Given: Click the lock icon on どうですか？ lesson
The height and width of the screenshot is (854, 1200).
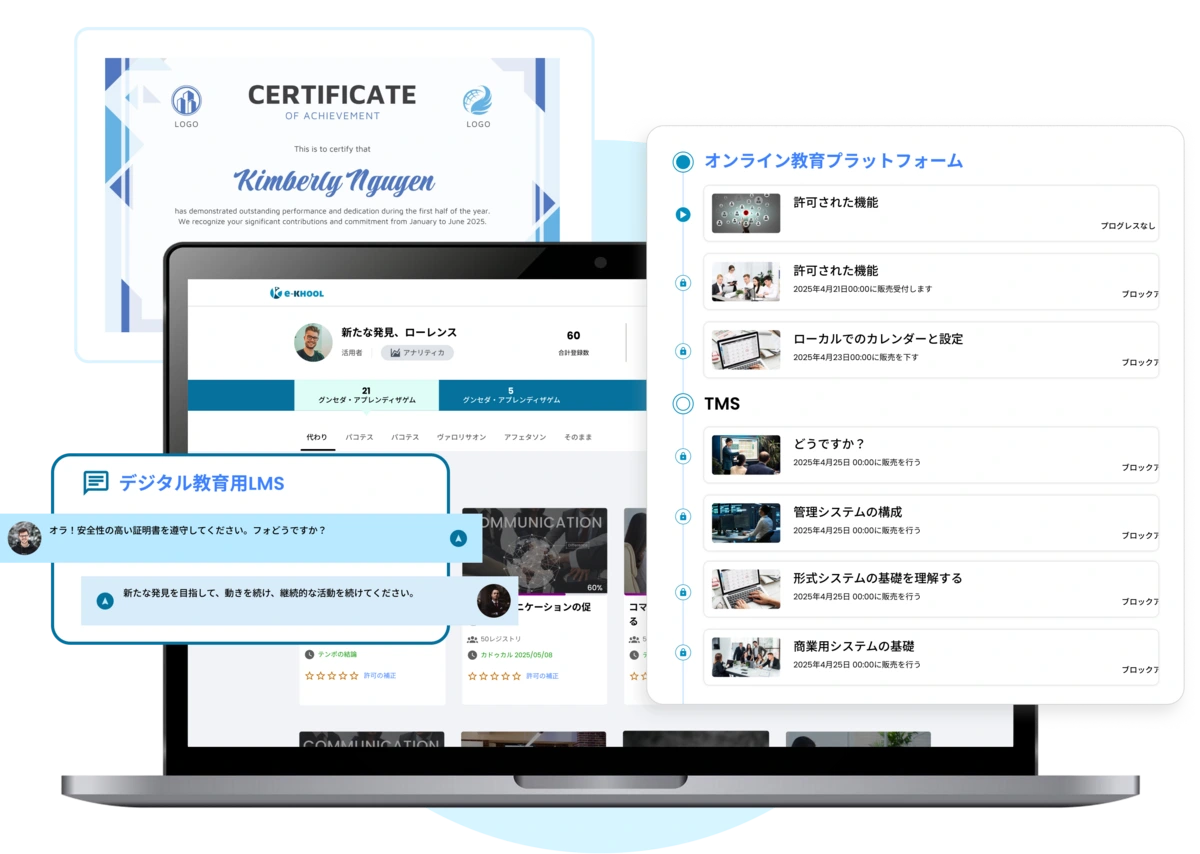Looking at the screenshot, I should point(684,456).
